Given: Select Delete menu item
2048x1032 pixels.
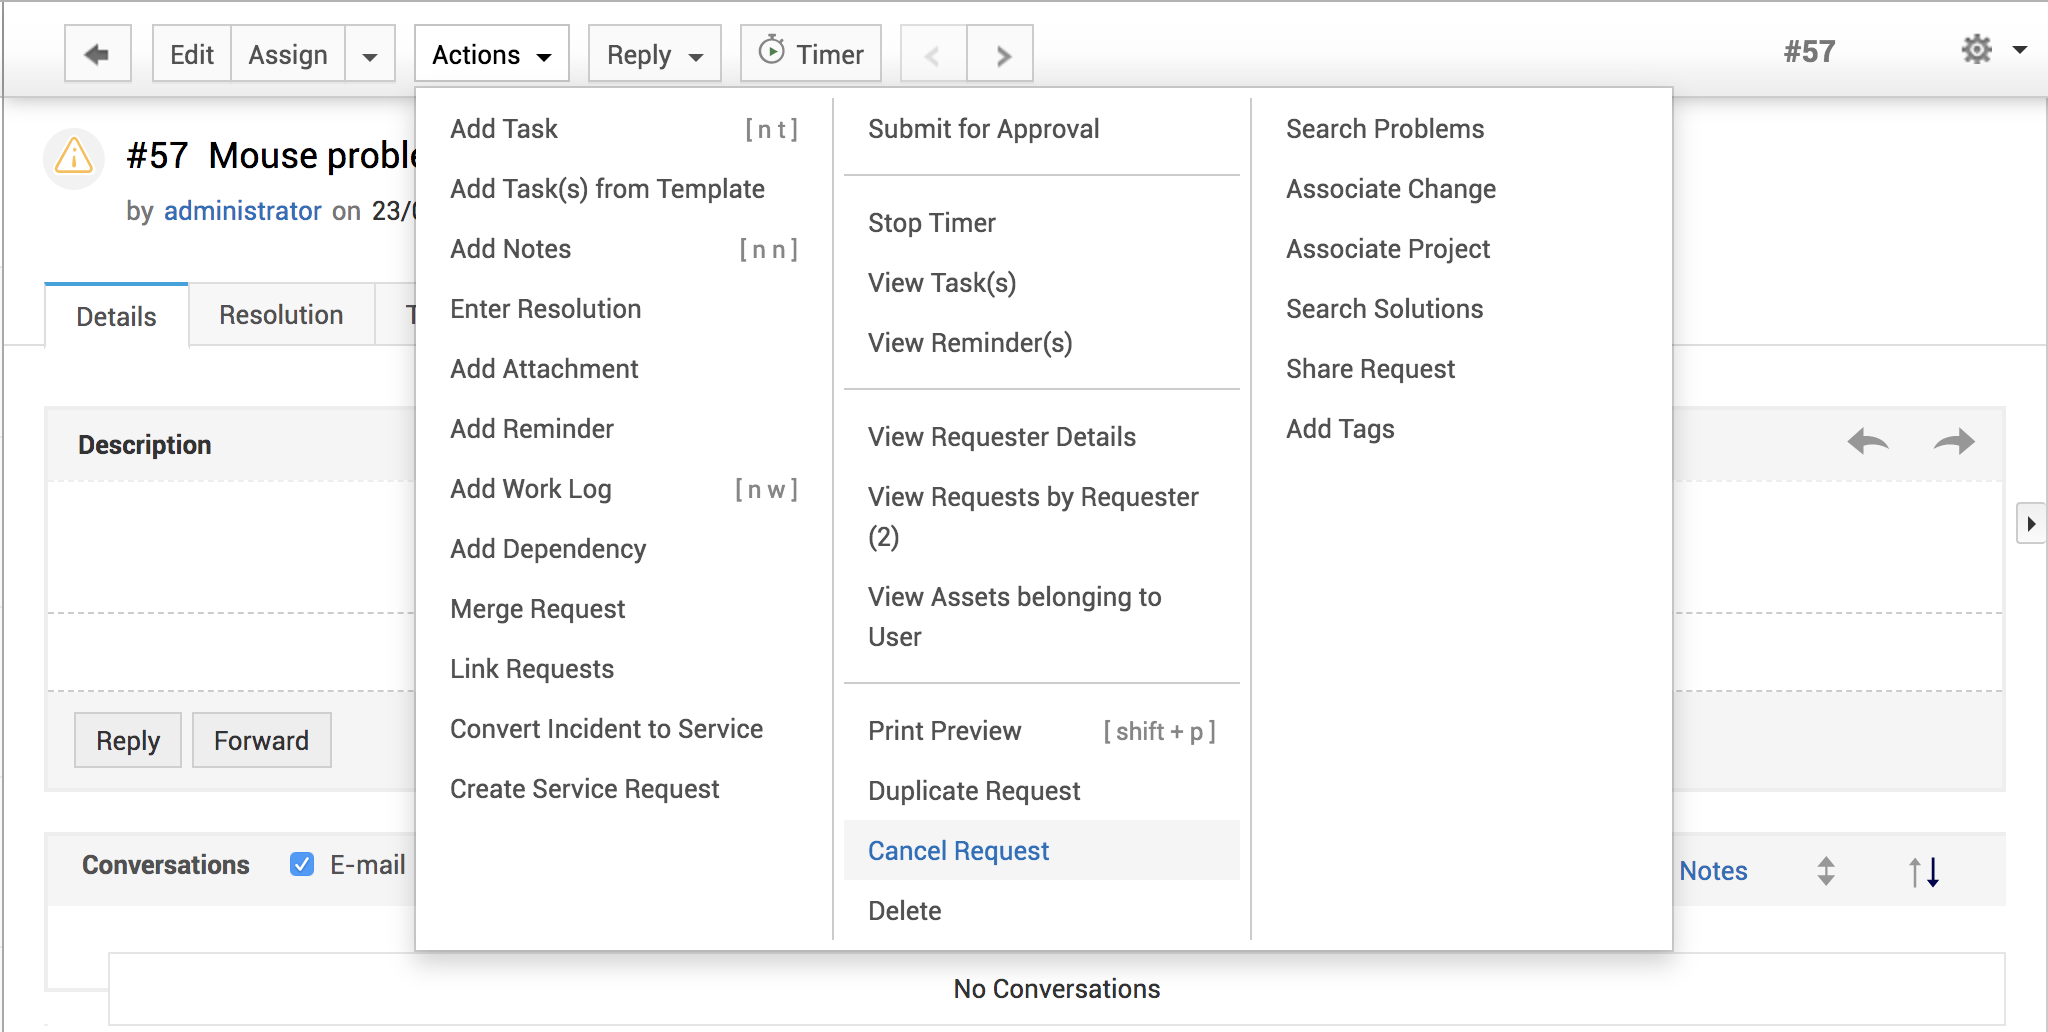Looking at the screenshot, I should [1042, 911].
